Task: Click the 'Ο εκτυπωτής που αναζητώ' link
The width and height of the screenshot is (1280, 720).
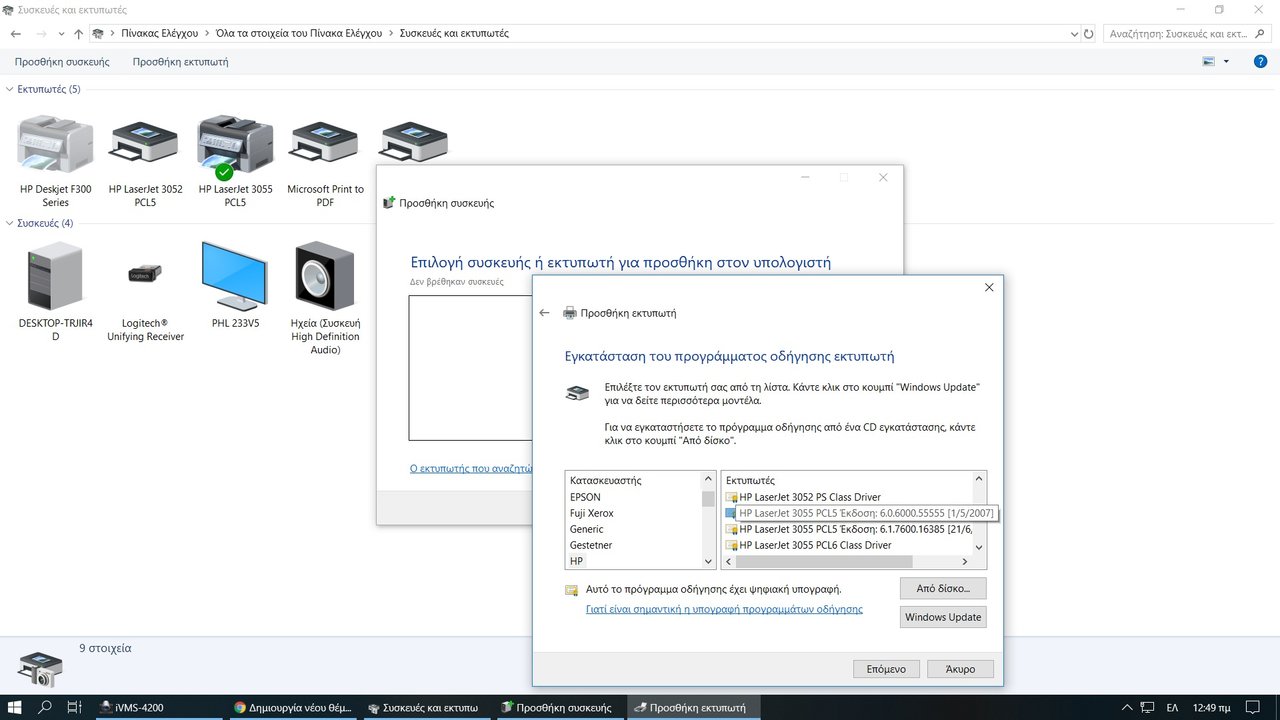Action: (x=470, y=468)
